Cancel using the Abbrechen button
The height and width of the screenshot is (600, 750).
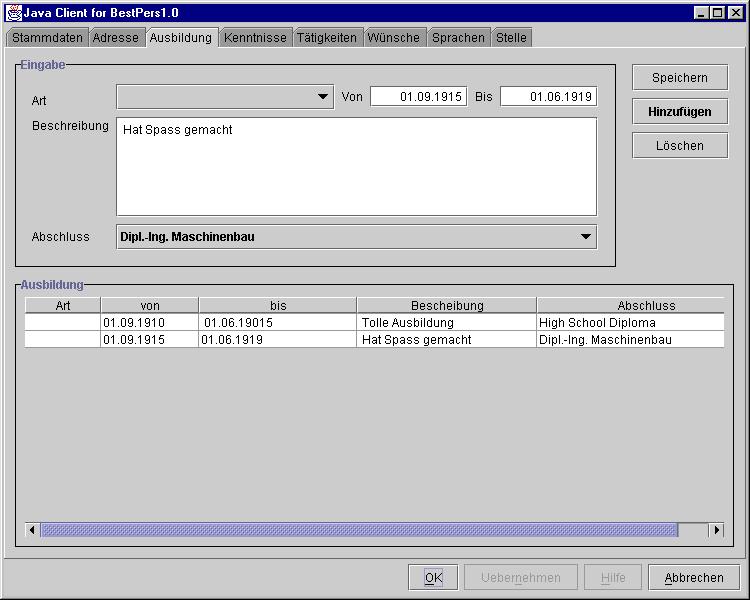(694, 577)
